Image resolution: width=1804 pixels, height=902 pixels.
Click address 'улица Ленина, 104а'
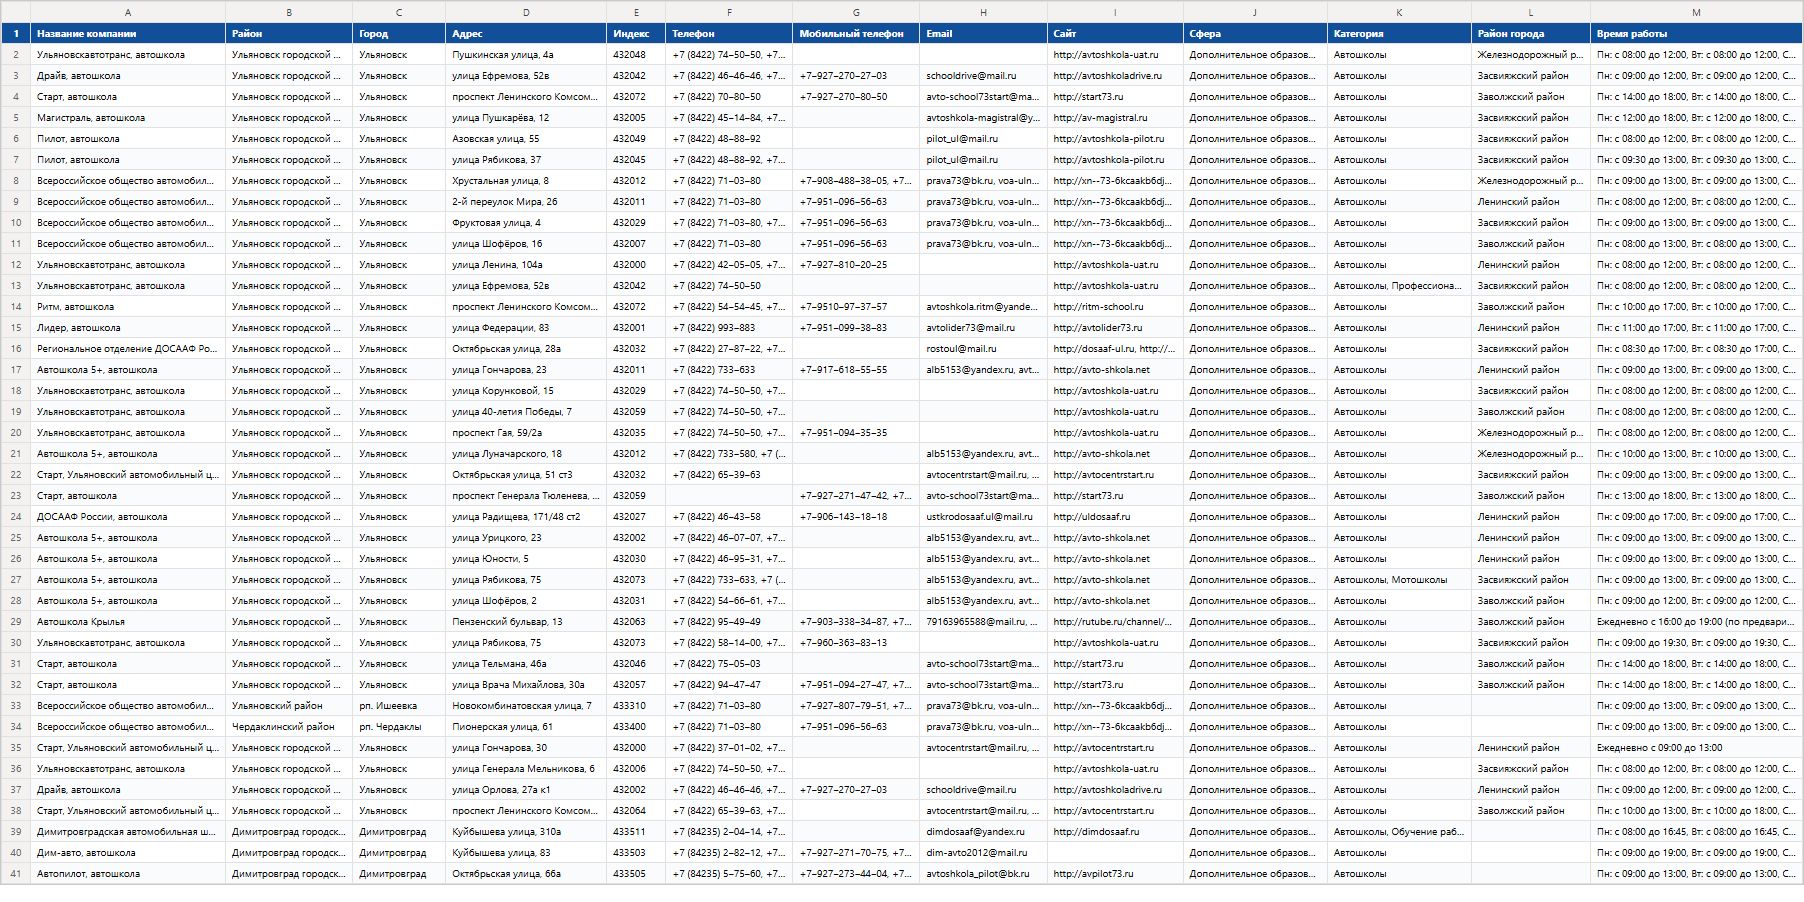pyautogui.click(x=526, y=265)
